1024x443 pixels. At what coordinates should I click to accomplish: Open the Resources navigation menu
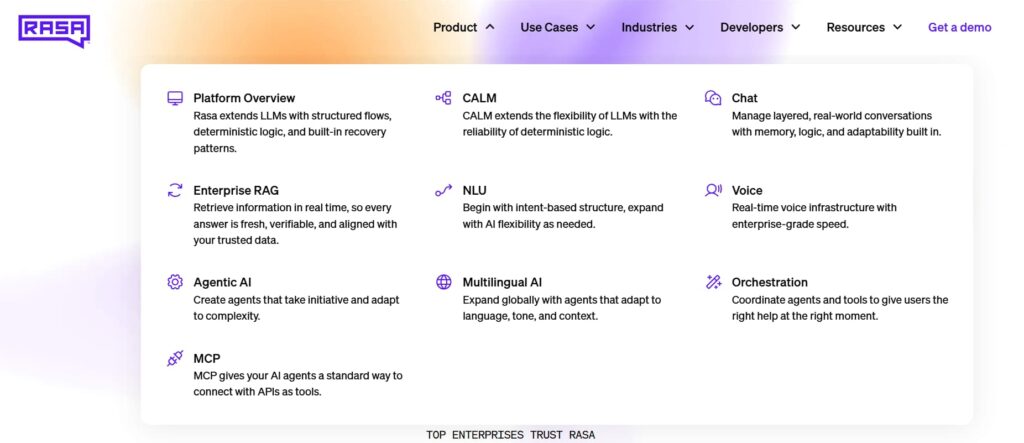(863, 28)
